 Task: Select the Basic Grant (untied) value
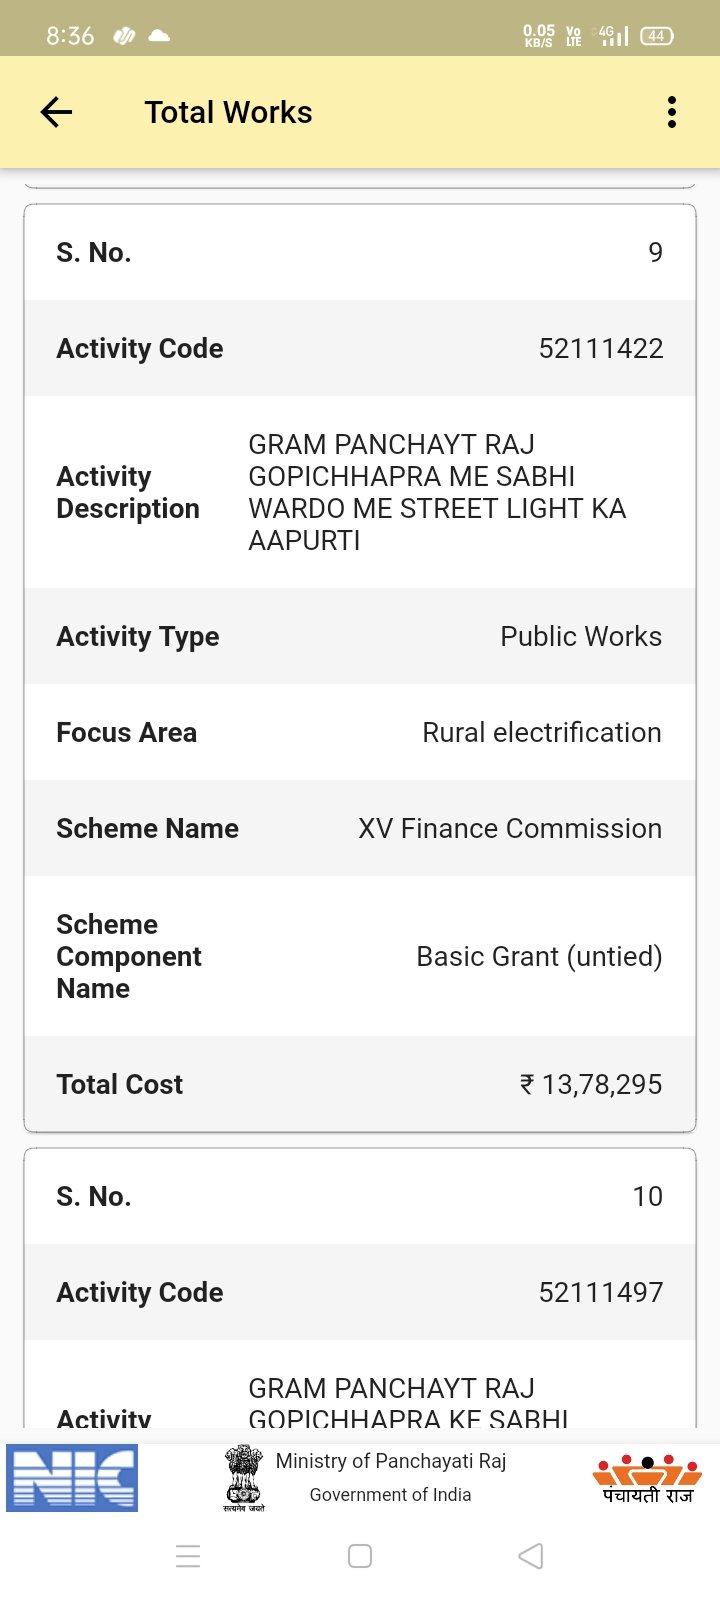(x=539, y=956)
